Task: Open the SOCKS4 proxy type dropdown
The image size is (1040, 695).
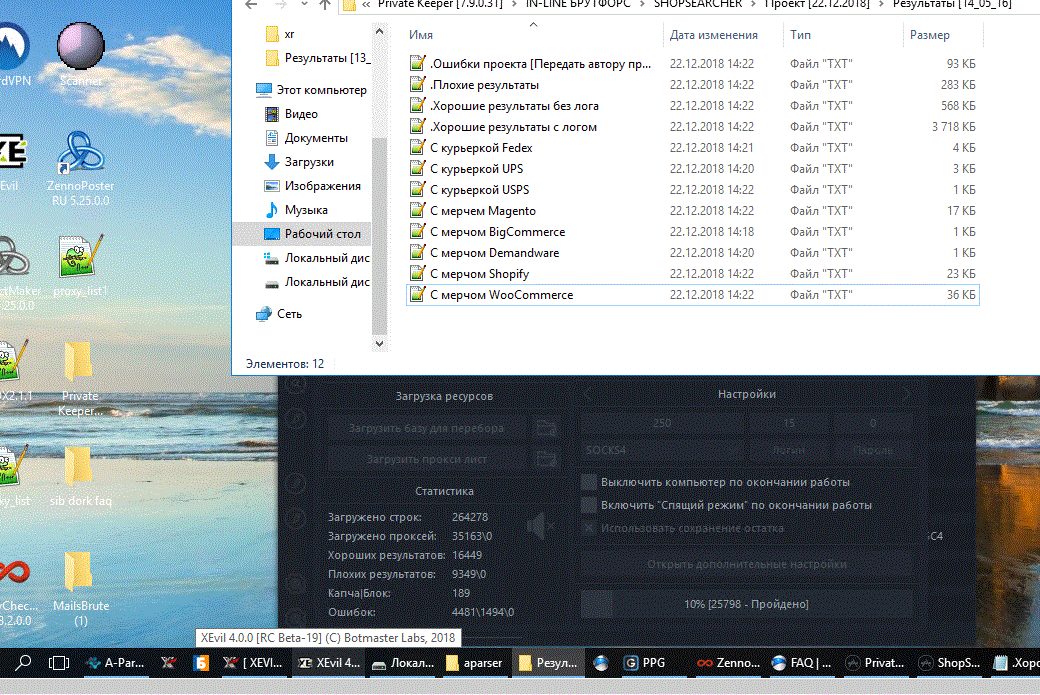Action: pyautogui.click(x=663, y=450)
